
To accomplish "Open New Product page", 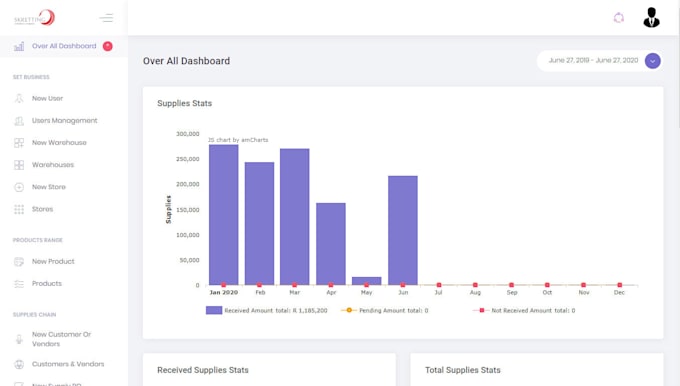I will (53, 262).
